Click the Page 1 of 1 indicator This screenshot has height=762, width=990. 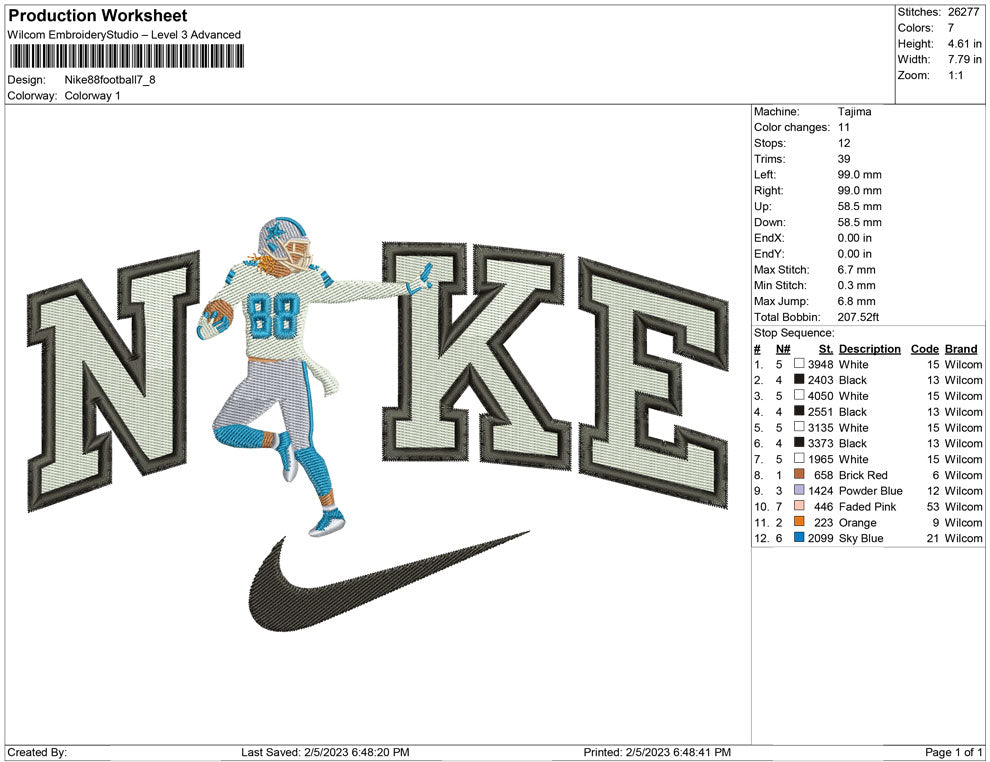pyautogui.click(x=953, y=752)
